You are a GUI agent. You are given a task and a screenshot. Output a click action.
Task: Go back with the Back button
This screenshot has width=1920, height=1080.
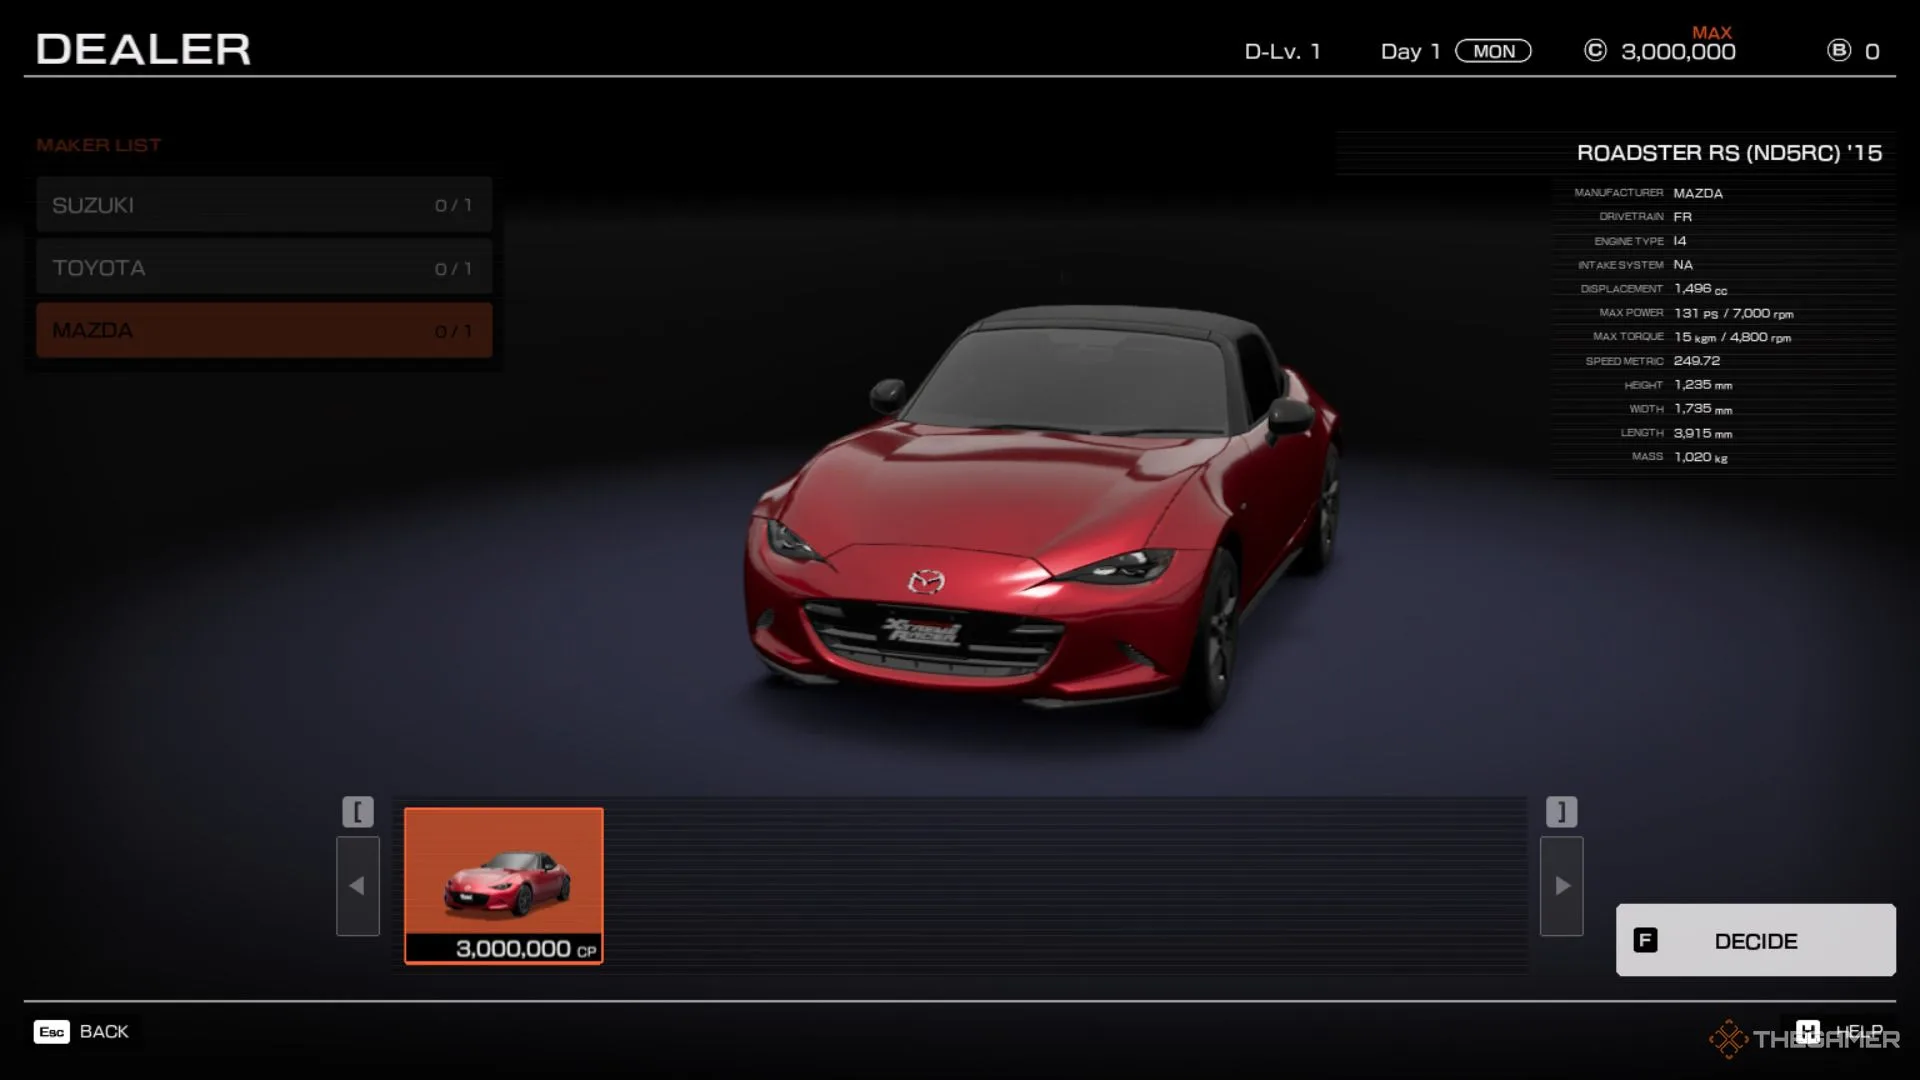click(103, 1031)
